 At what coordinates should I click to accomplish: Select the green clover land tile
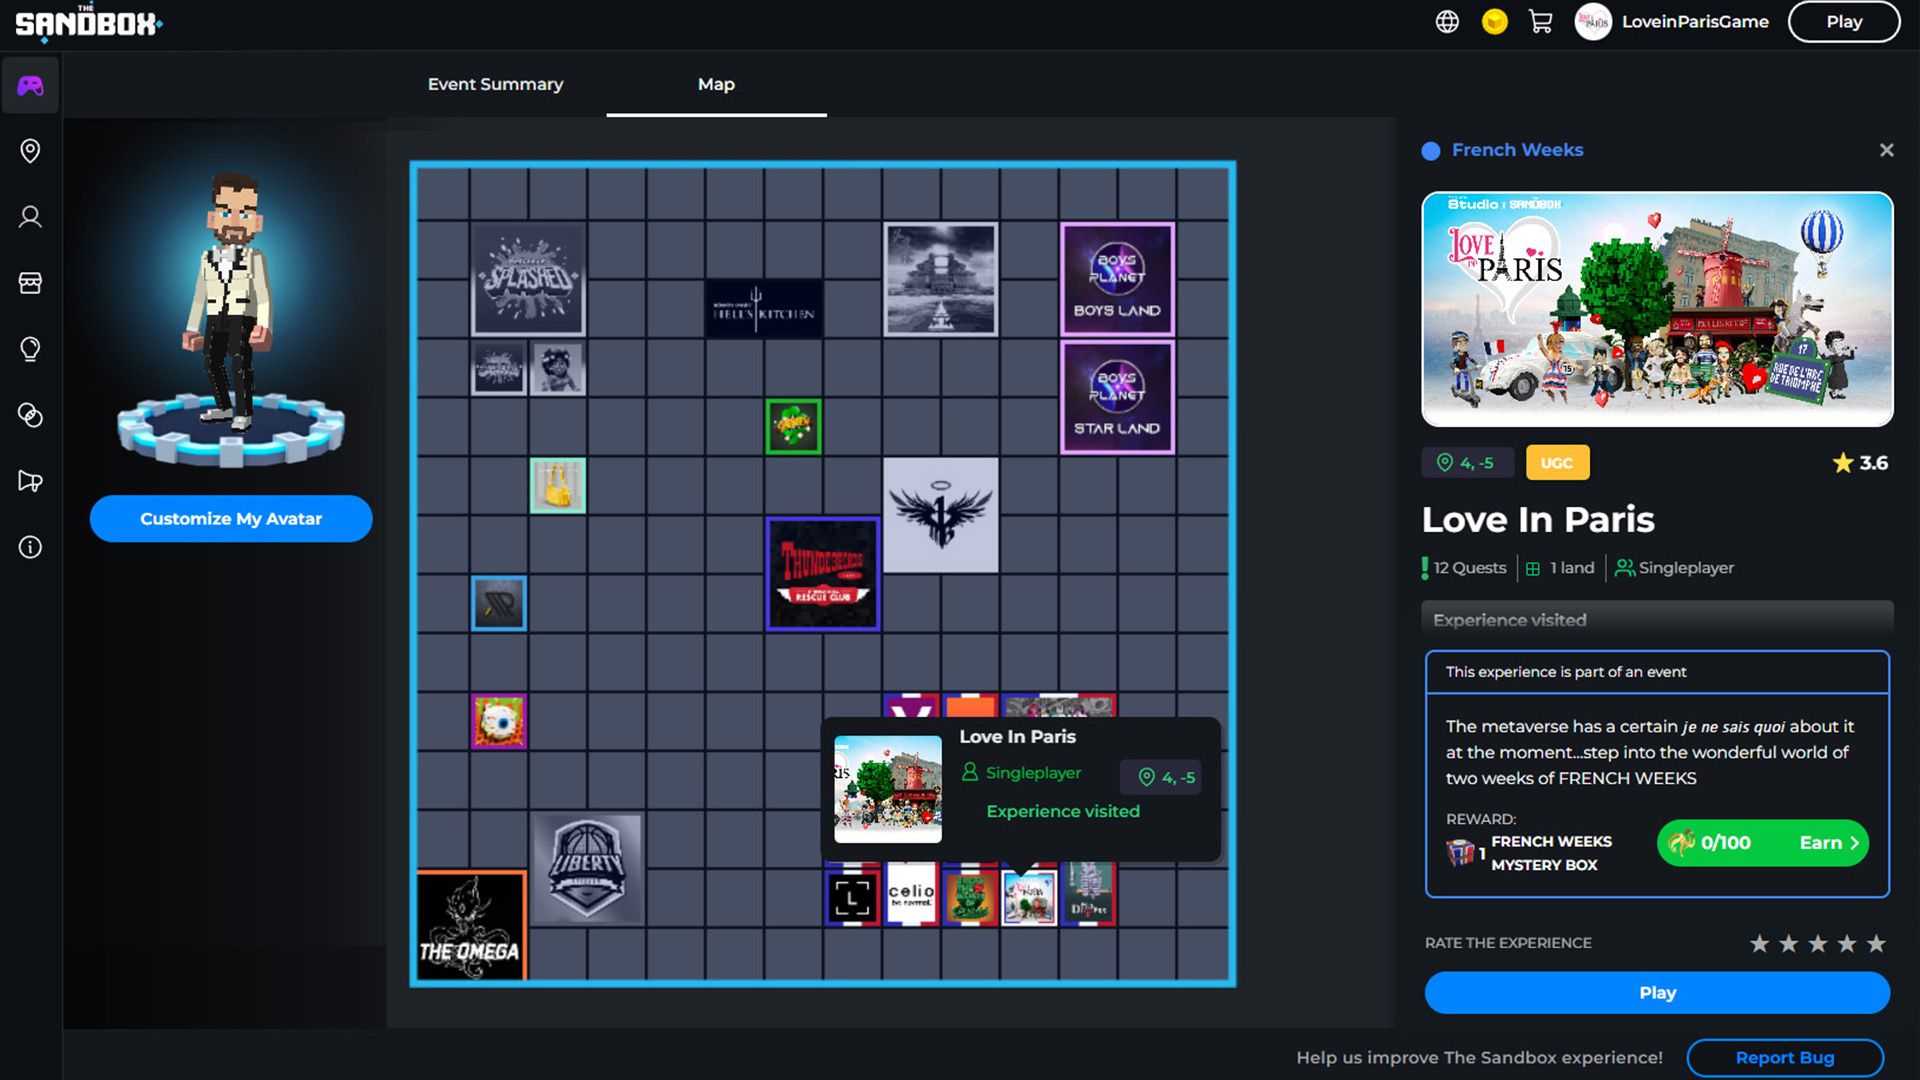(x=793, y=427)
